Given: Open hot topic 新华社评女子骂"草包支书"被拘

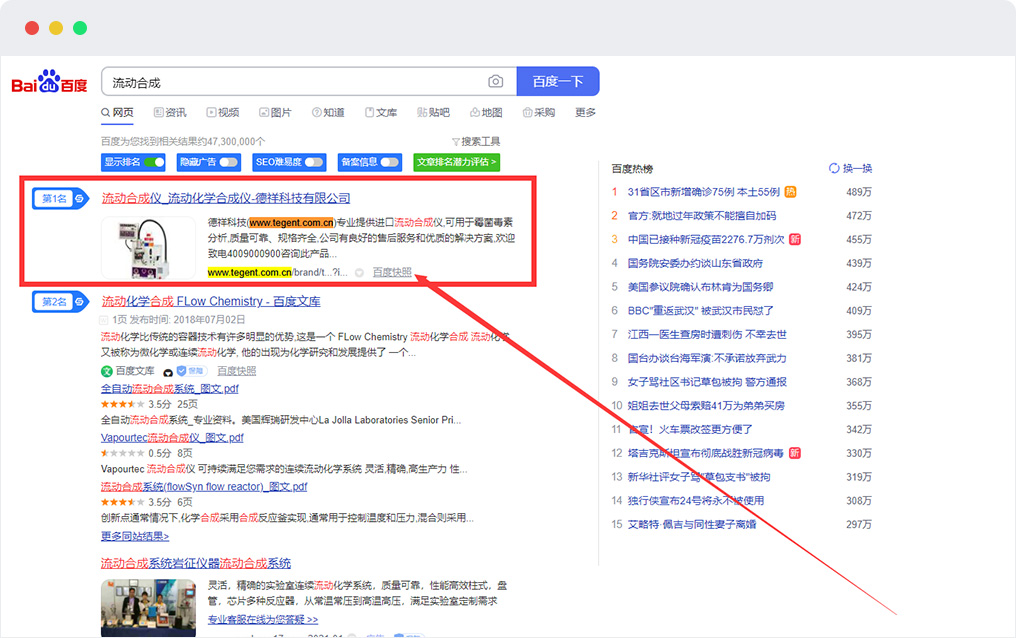Looking at the screenshot, I should (x=698, y=477).
